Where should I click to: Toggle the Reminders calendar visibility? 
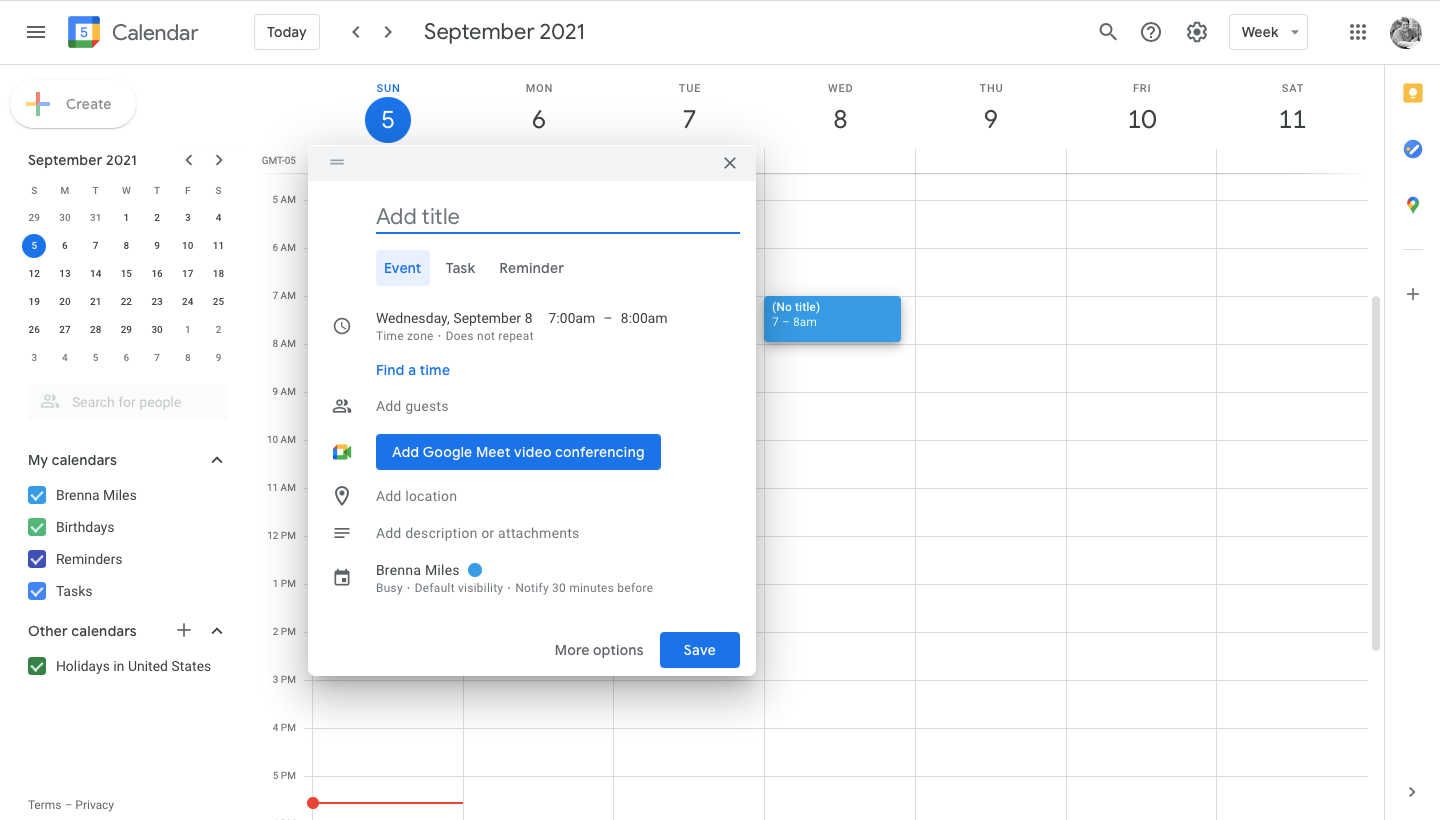tap(37, 559)
